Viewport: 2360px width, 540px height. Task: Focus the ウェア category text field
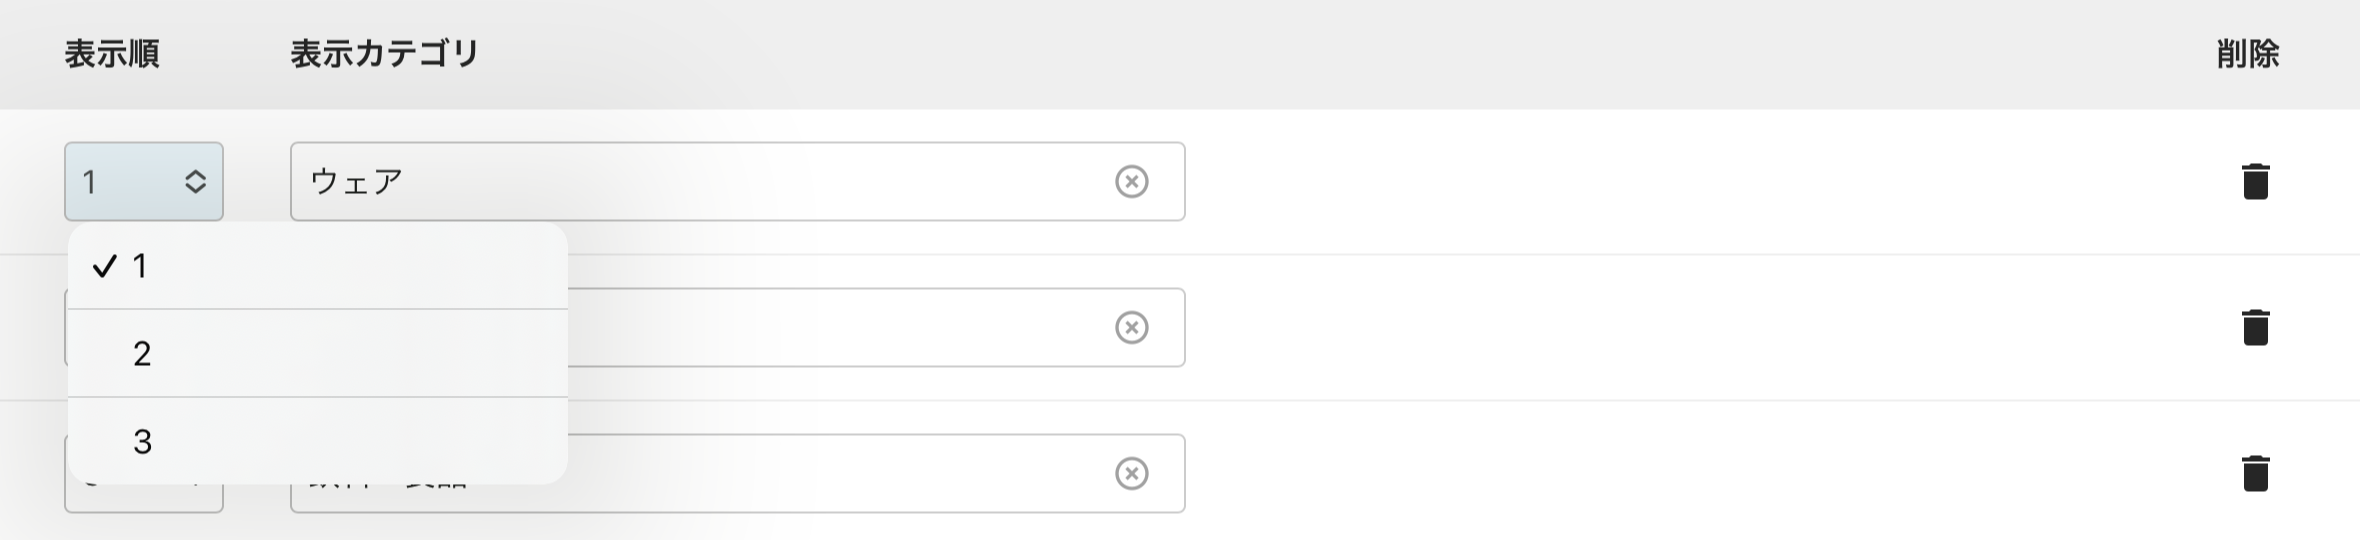(x=700, y=182)
